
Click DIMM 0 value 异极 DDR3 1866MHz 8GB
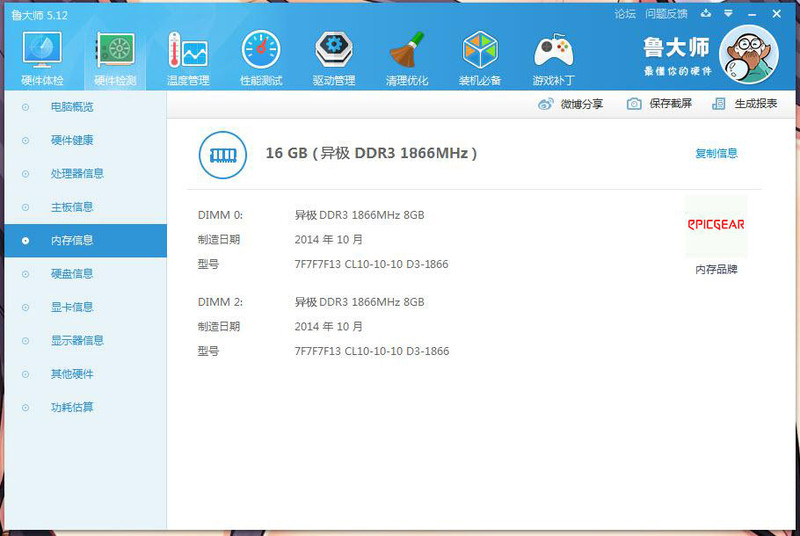[359, 215]
